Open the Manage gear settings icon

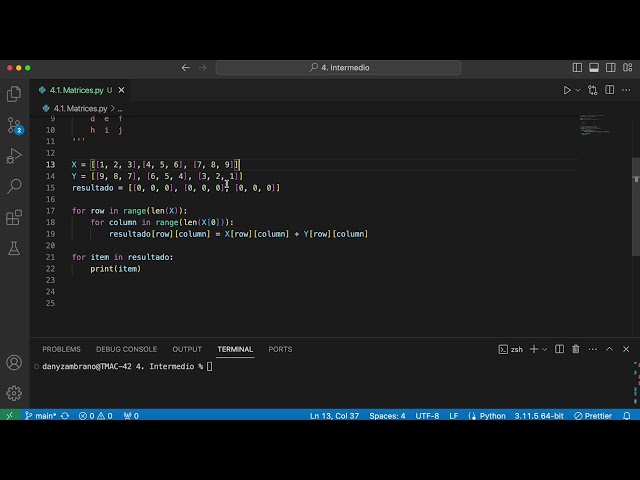[14, 393]
